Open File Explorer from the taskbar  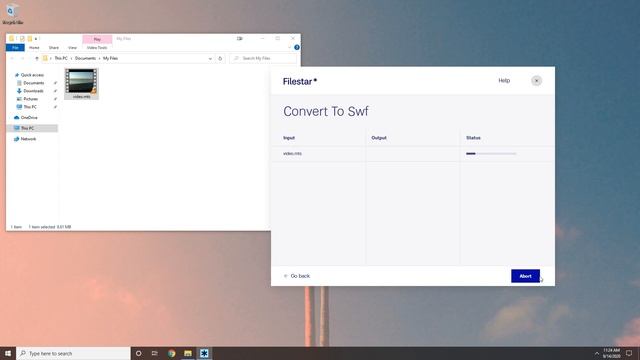point(188,353)
